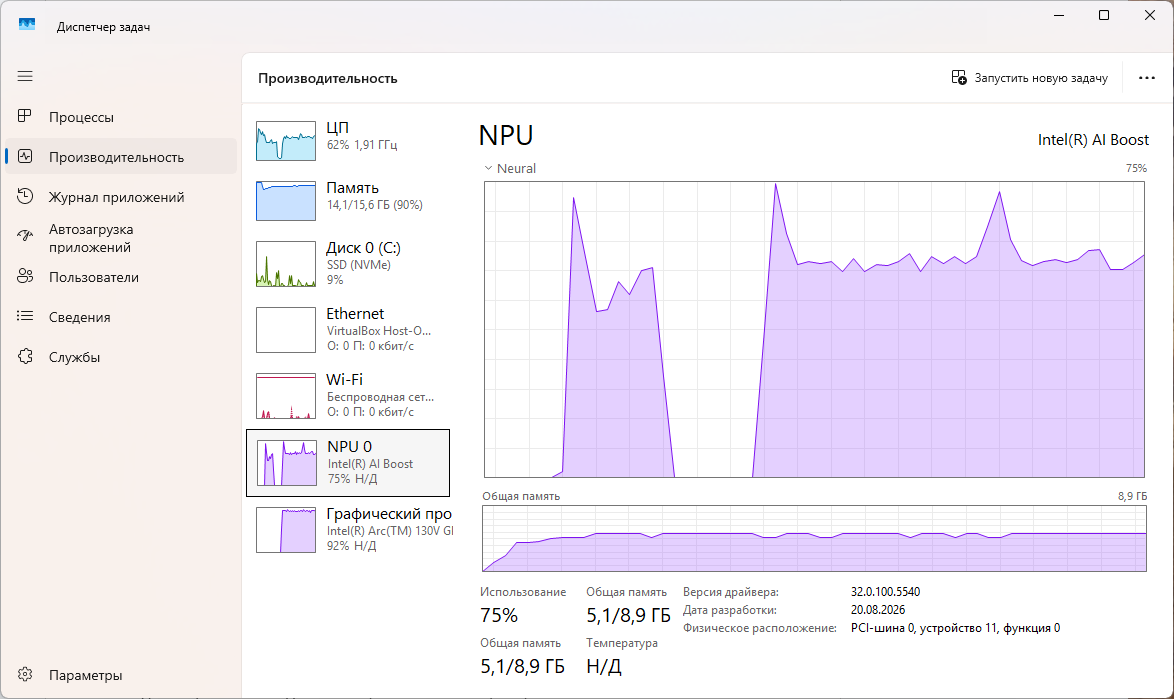The width and height of the screenshot is (1174, 699).
Task: Click driver version 32.0.100.5540
Action: tap(885, 591)
